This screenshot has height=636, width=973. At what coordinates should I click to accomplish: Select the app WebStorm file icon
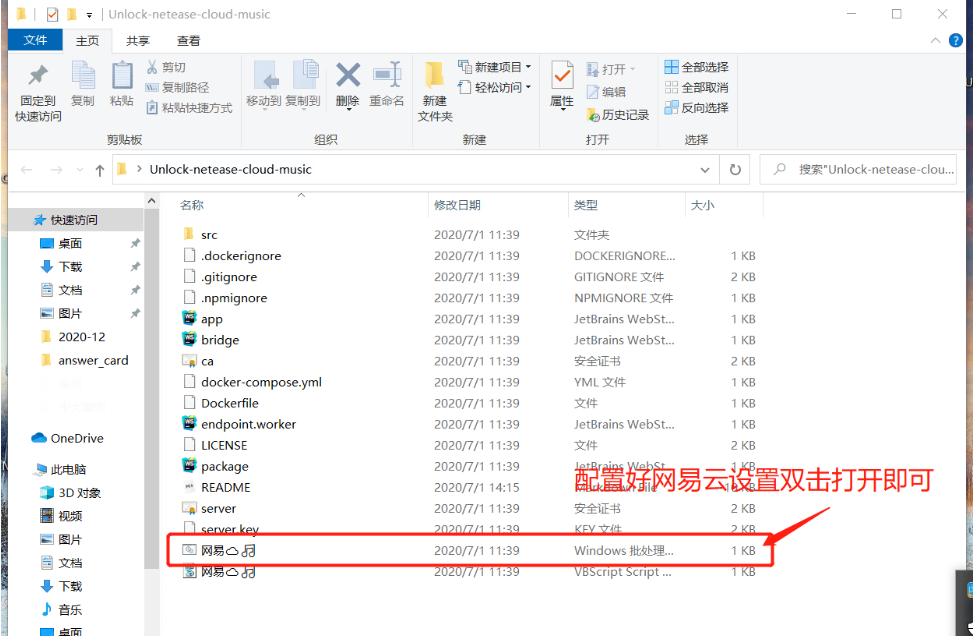[189, 318]
